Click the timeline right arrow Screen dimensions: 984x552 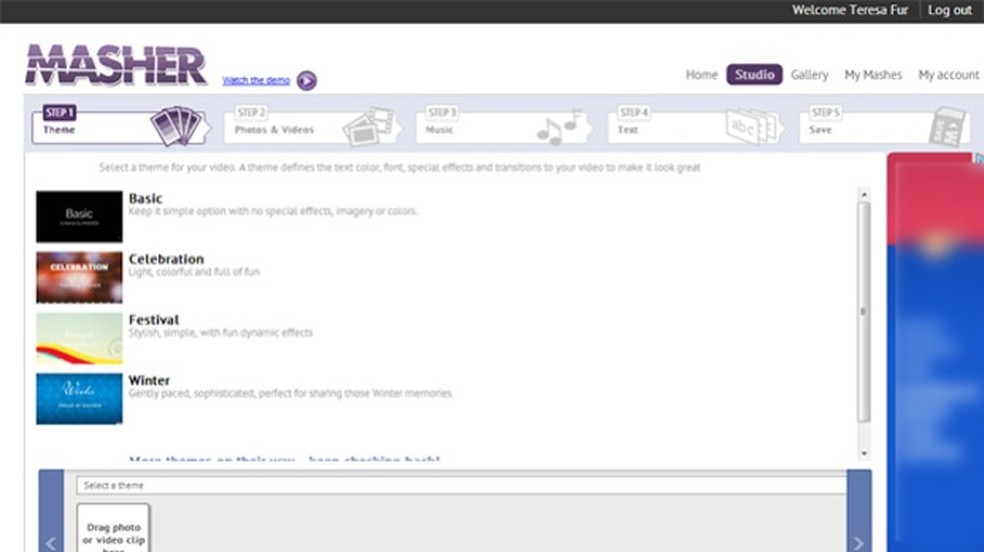tap(858, 543)
